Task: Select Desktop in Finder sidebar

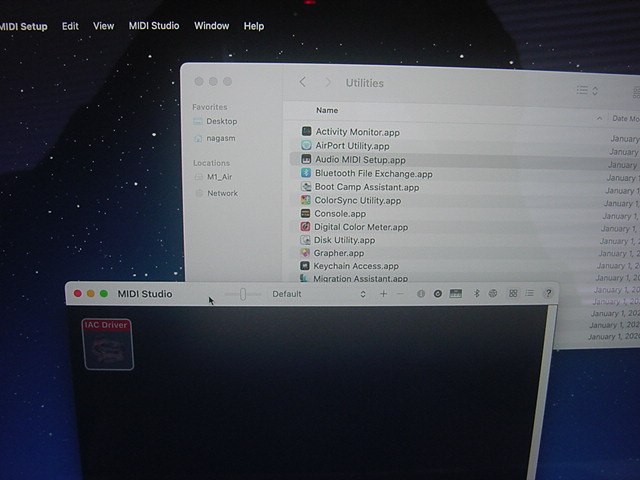Action: (x=216, y=121)
